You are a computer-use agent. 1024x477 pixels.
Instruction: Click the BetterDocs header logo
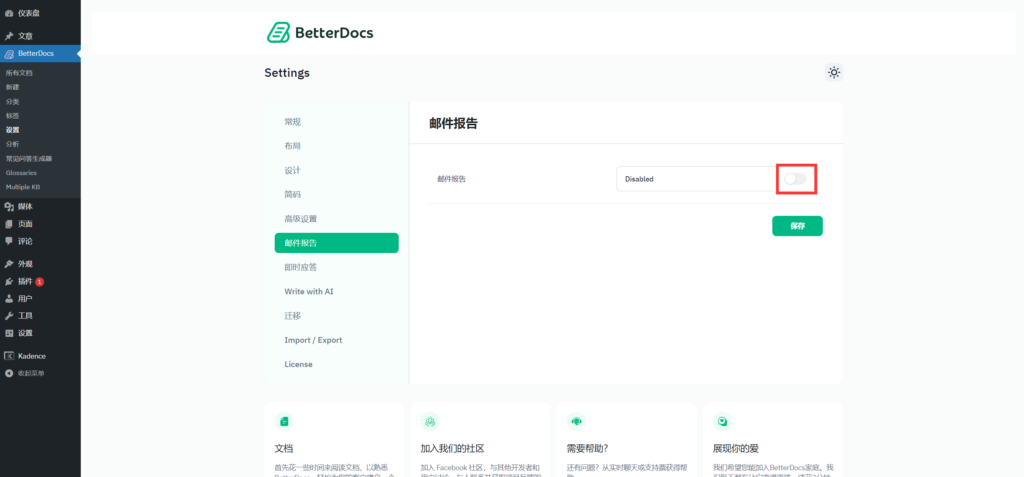320,33
